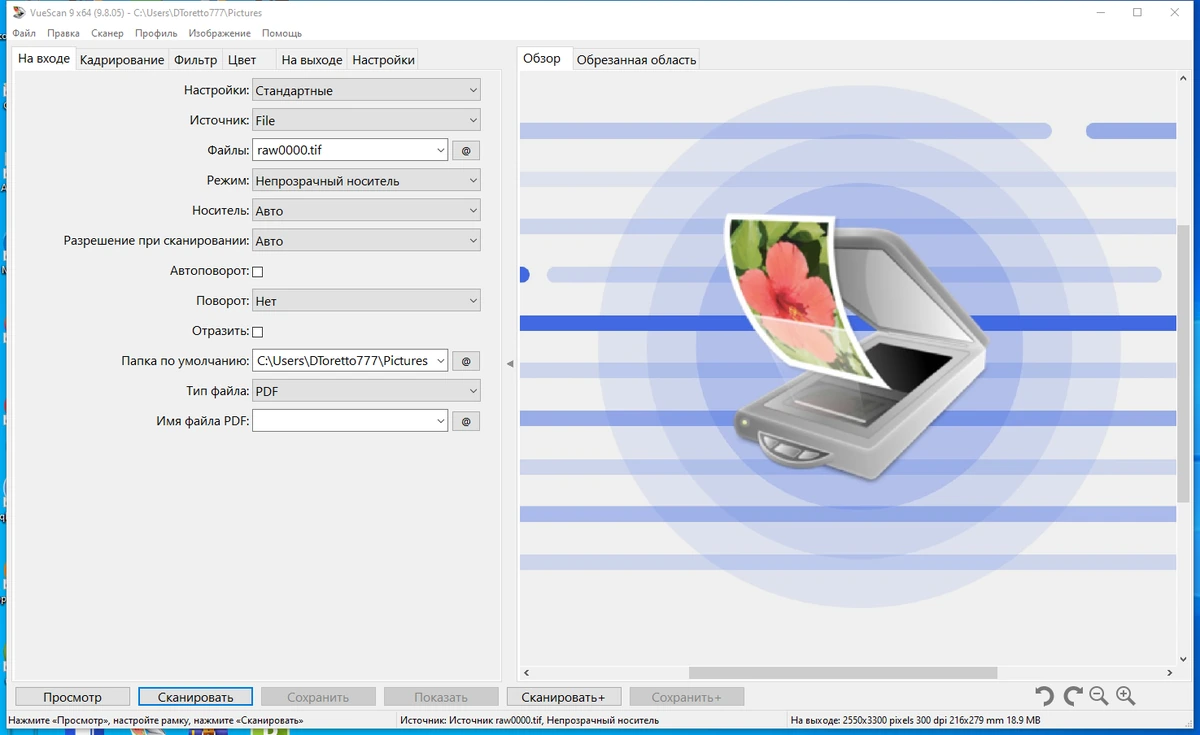This screenshot has height=735, width=1200.
Task: Open the Тип файла dropdown set to PDF
Action: tap(366, 391)
